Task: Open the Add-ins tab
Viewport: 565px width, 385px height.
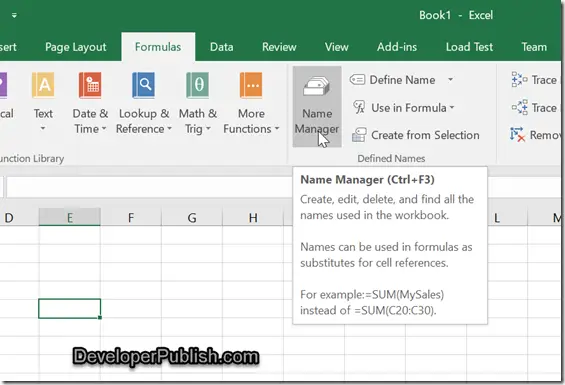Action: point(397,47)
